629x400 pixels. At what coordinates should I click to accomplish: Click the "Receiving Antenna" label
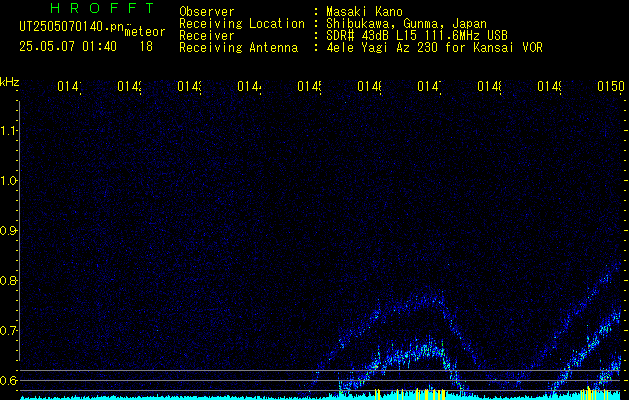238,48
